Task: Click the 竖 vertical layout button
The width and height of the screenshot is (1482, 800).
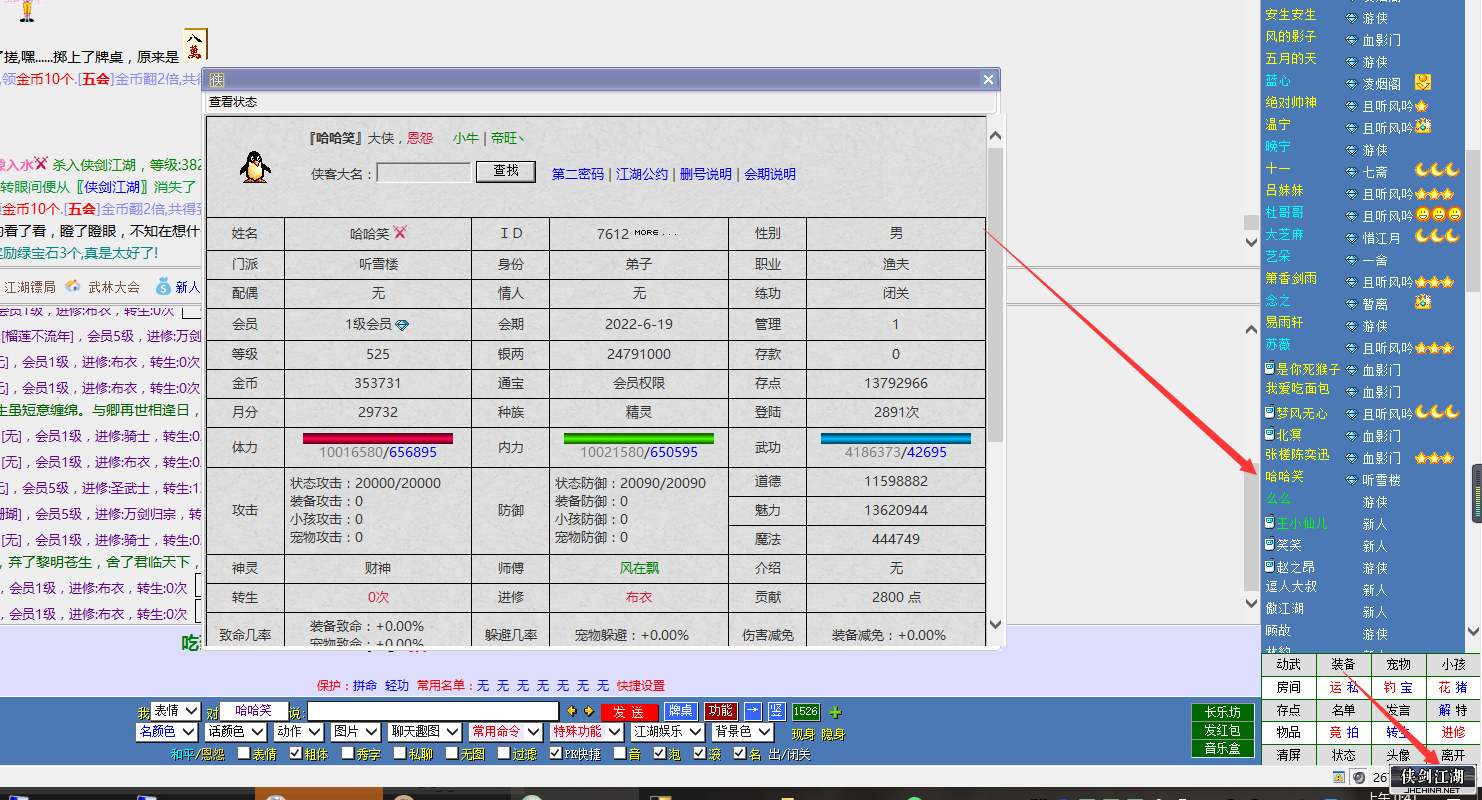Action: pos(777,711)
